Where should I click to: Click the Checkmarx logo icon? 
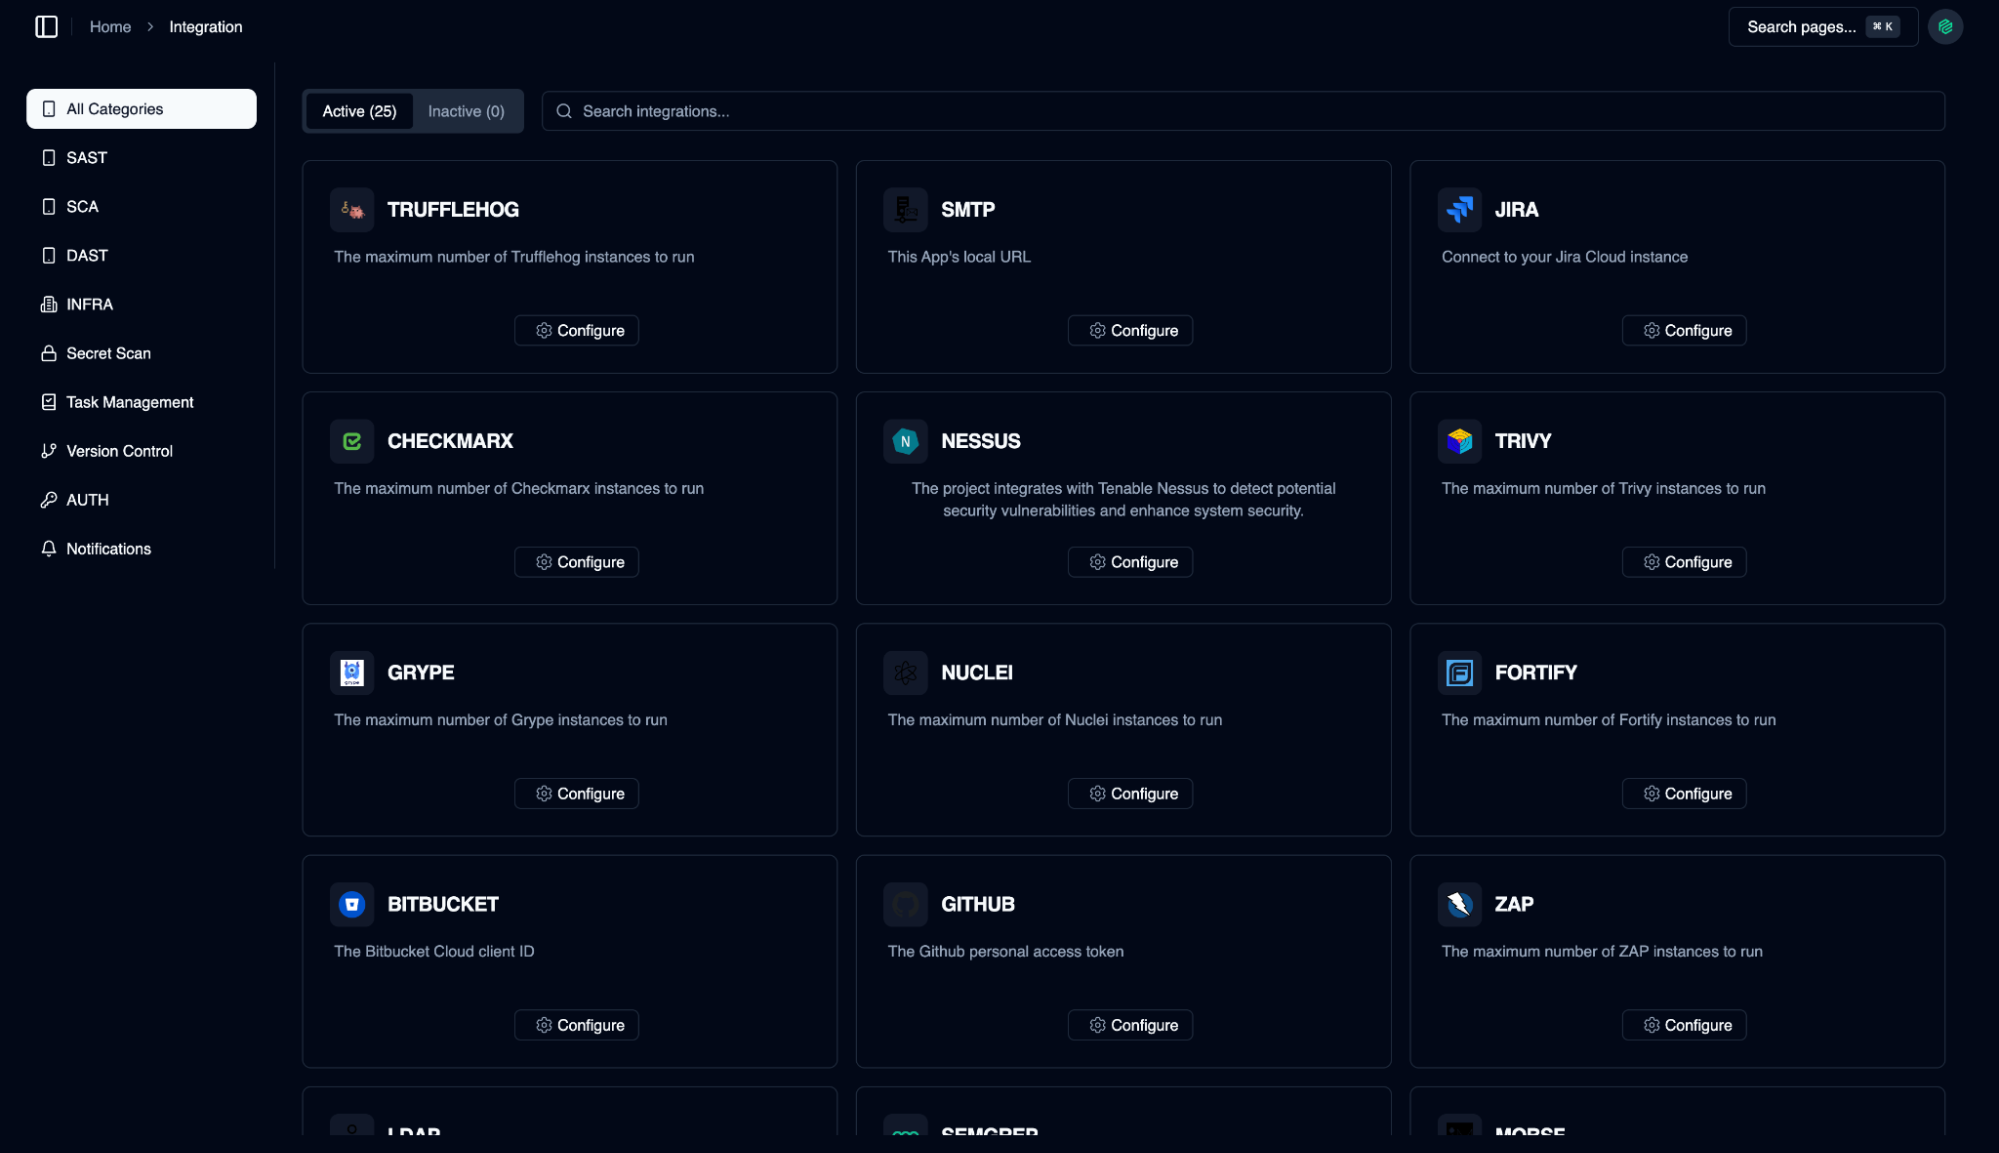352,441
